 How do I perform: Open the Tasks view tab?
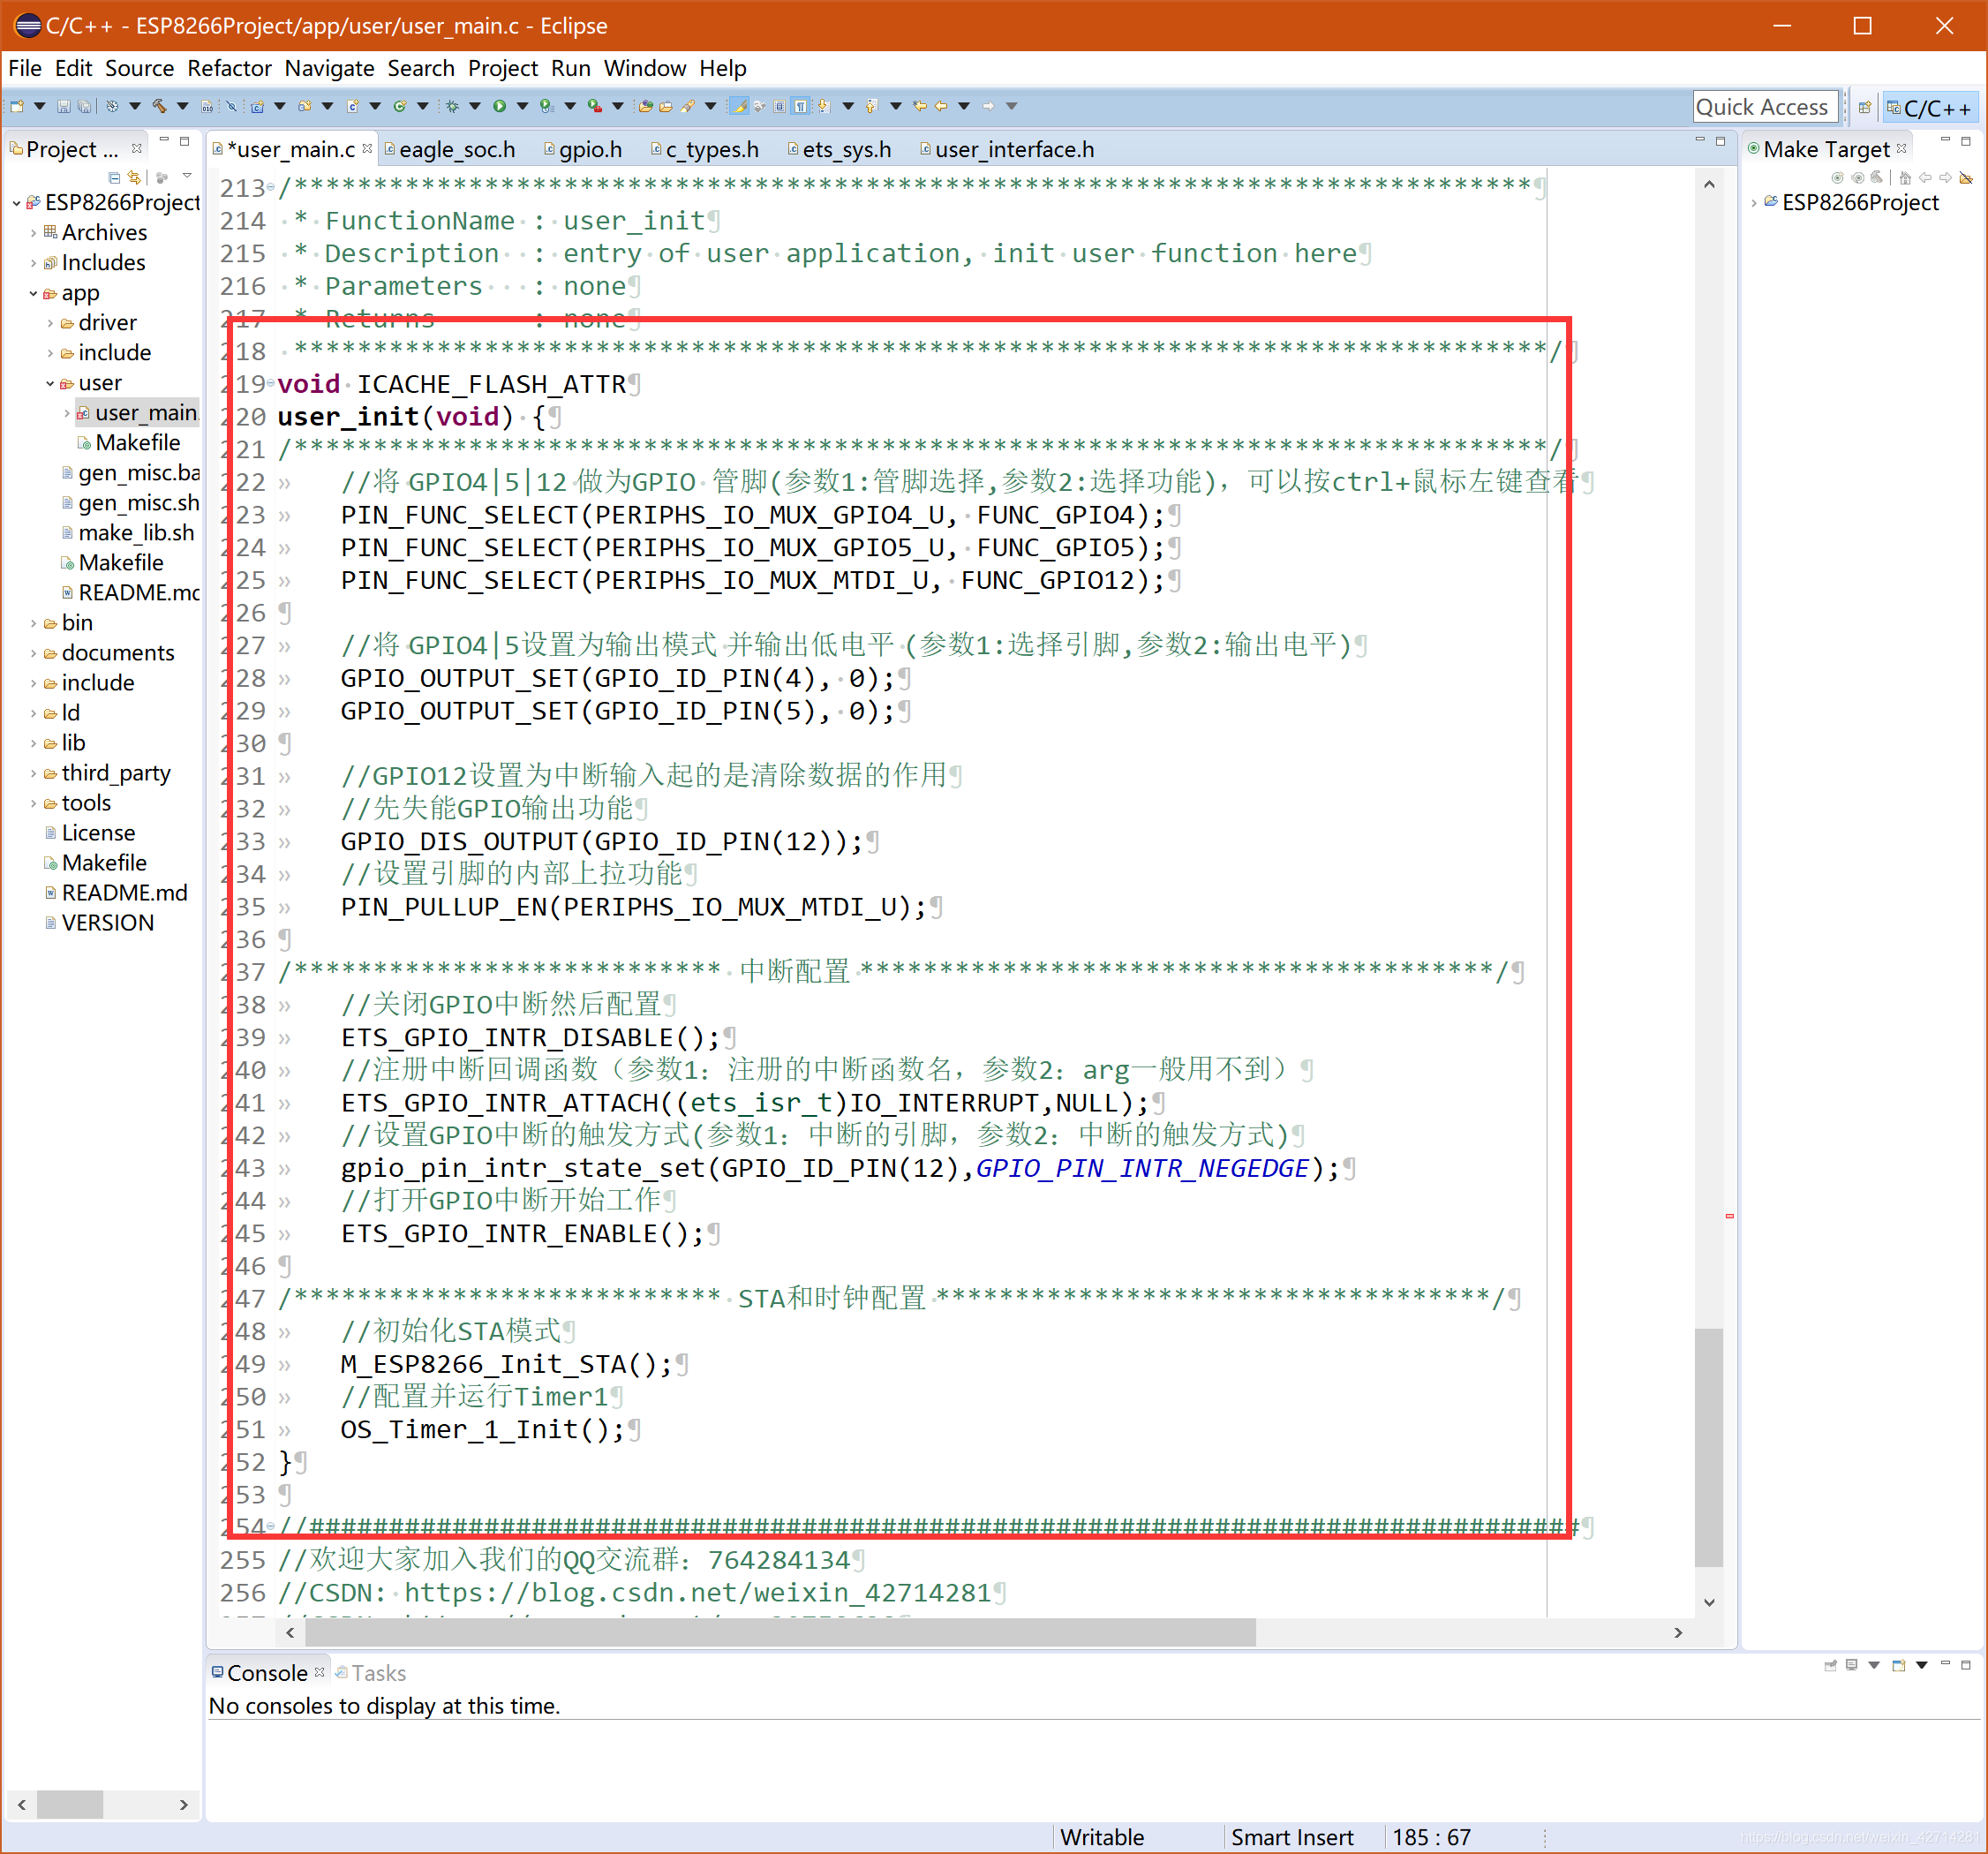tap(378, 1673)
